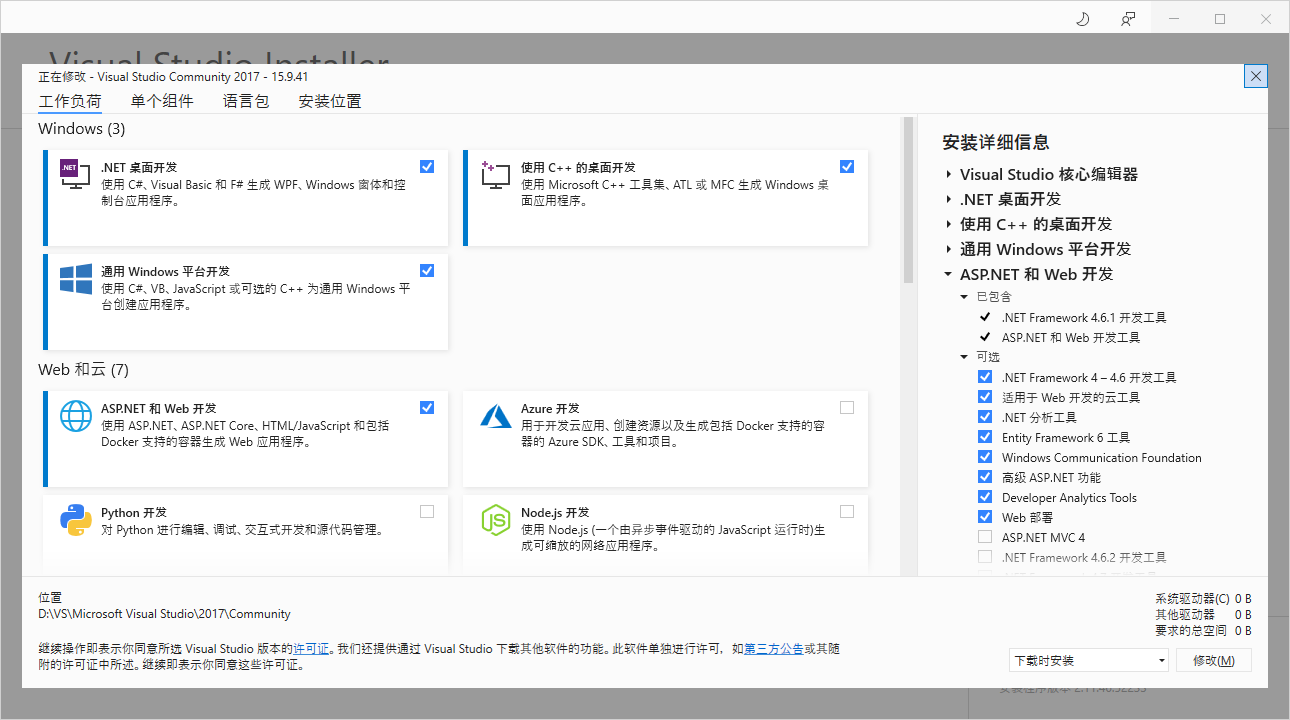This screenshot has width=1290, height=720.
Task: Uncheck 高级 ASP.NET 功能 option
Action: [x=985, y=478]
